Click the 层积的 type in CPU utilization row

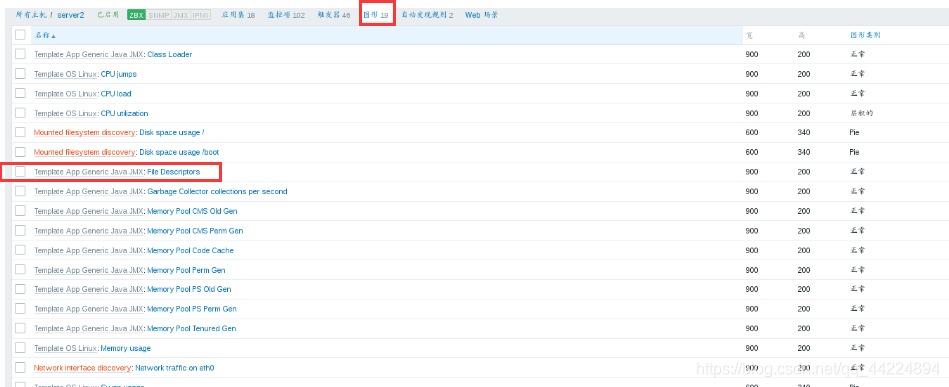[861, 113]
